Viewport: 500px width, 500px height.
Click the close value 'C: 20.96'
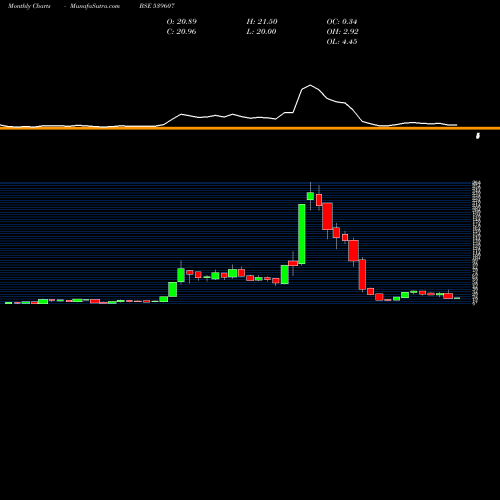point(181,32)
